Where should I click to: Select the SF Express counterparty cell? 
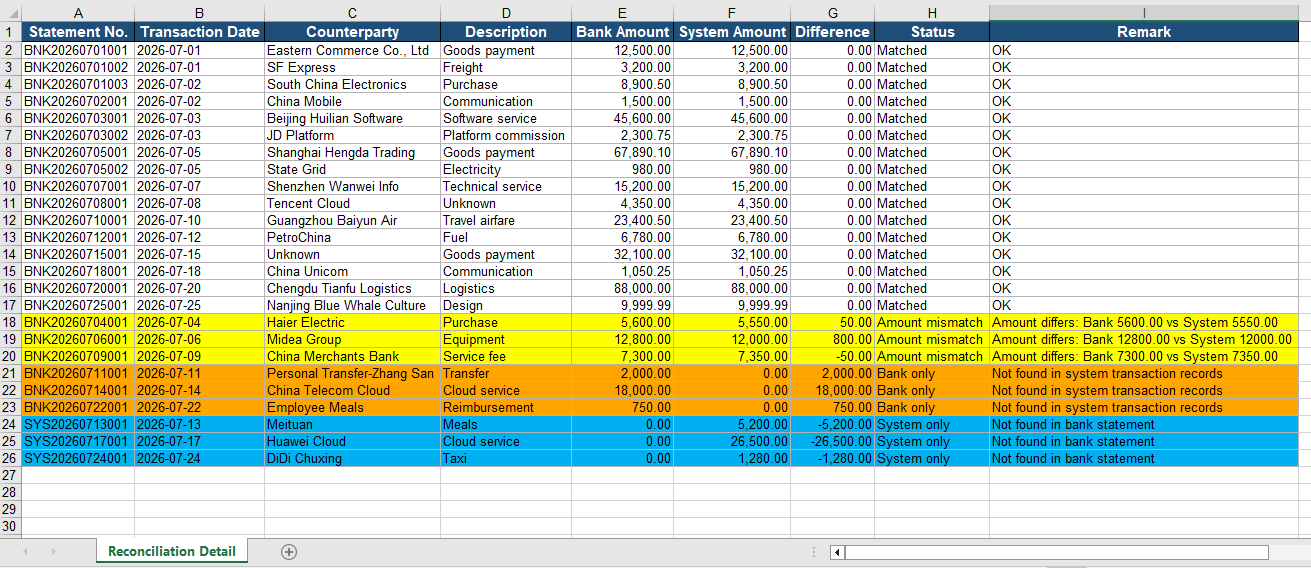[352, 67]
